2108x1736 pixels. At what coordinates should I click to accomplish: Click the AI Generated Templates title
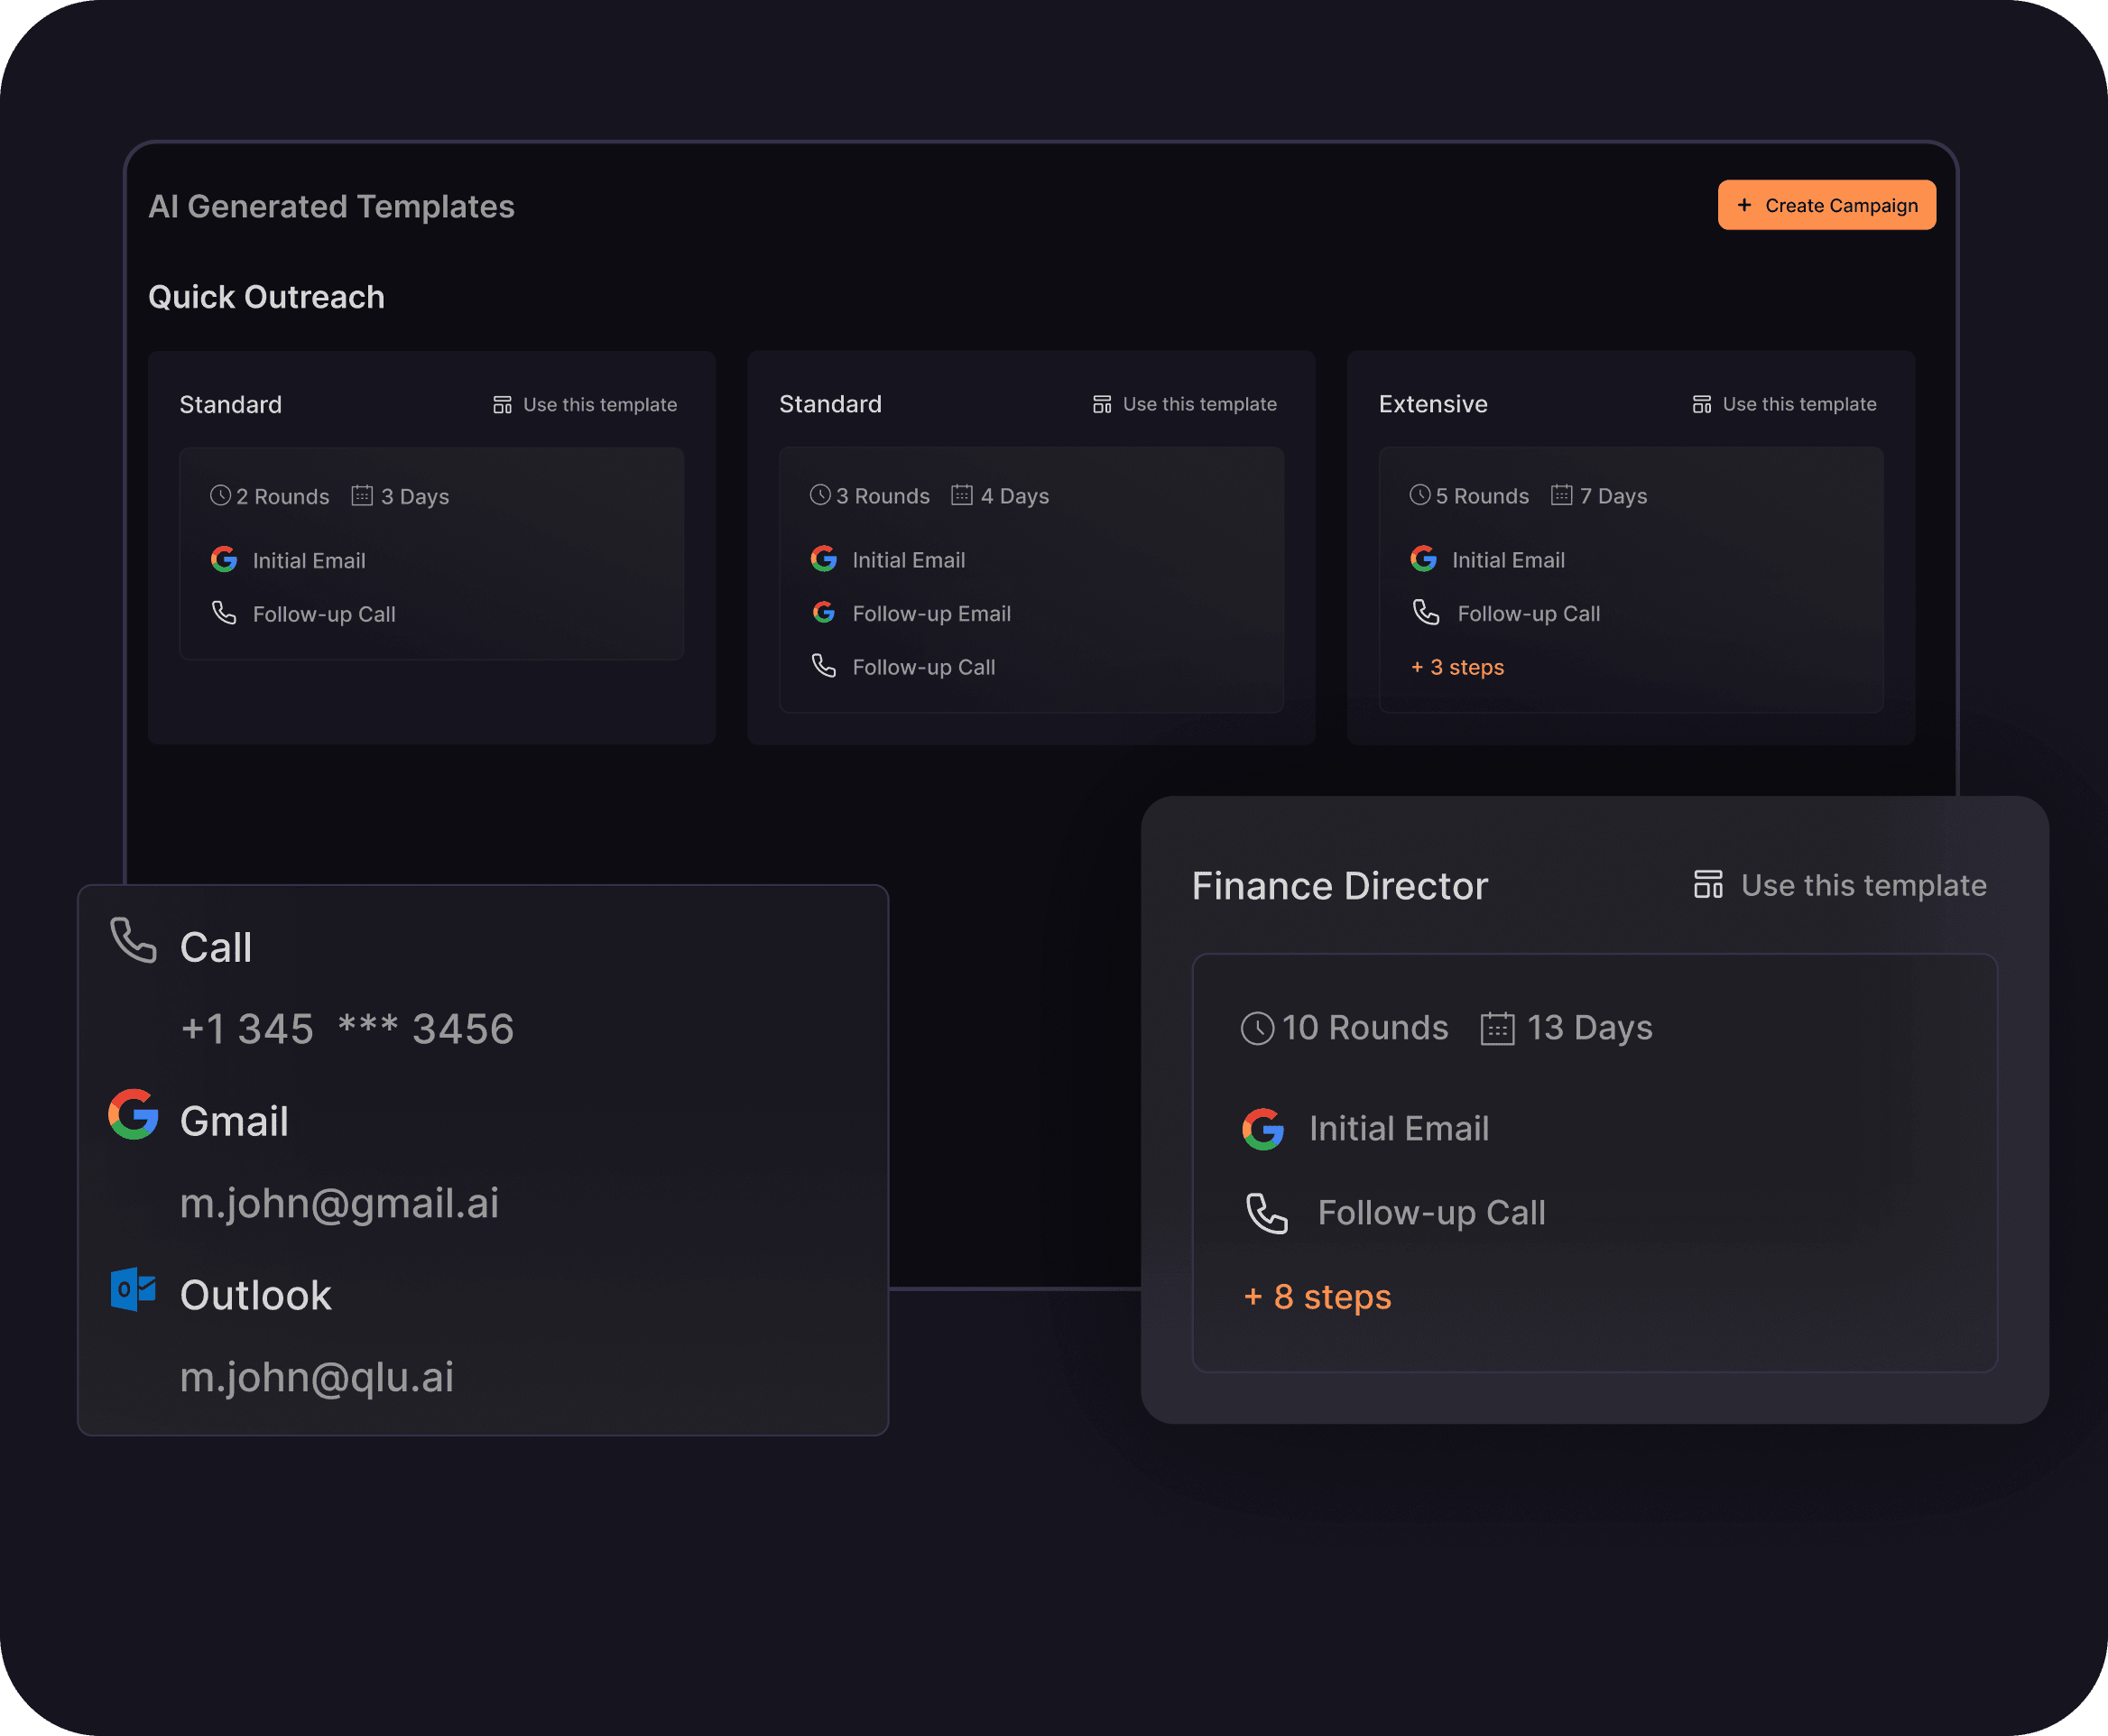click(x=331, y=206)
